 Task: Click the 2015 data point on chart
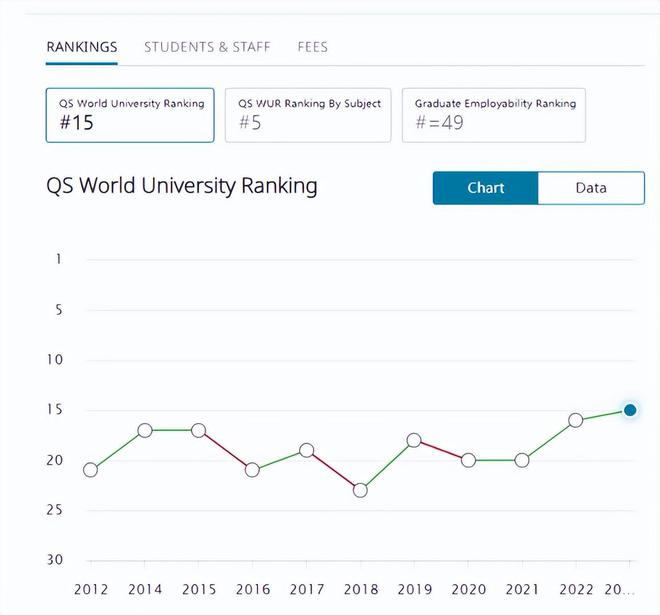click(x=198, y=431)
